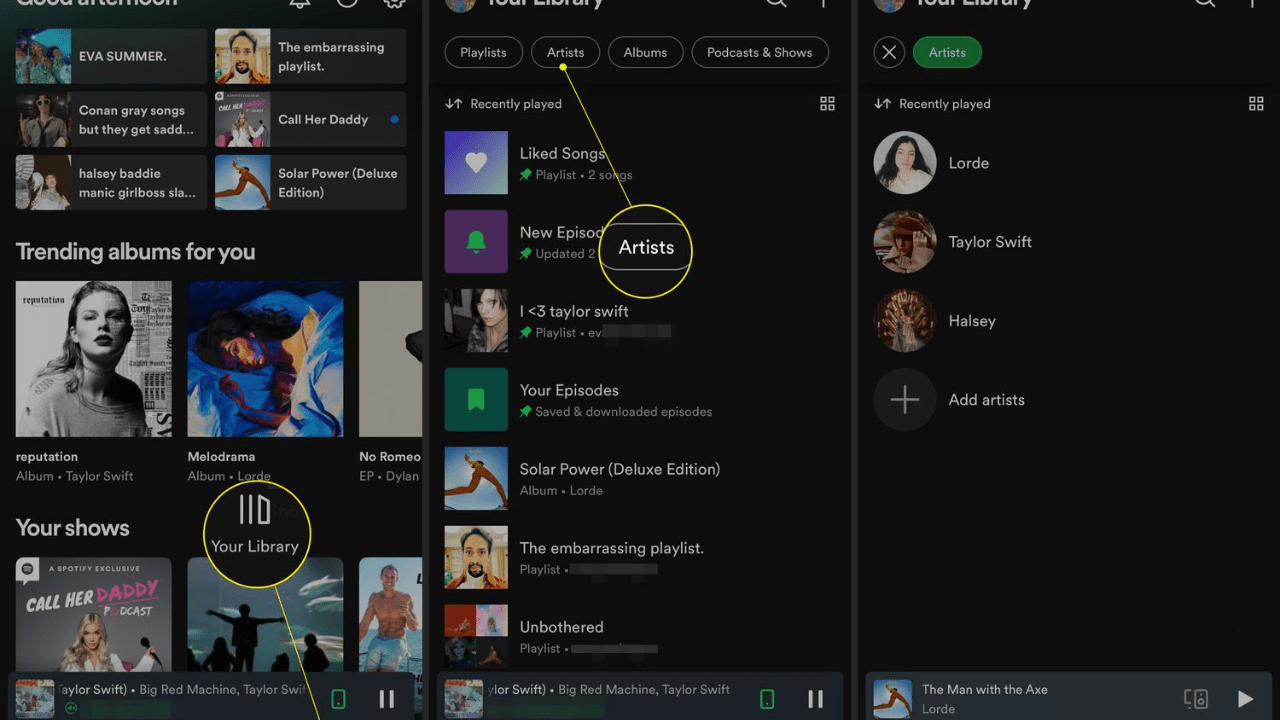Open Melodrama album cover by Lorde
This screenshot has height=720, width=1280.
(x=265, y=359)
